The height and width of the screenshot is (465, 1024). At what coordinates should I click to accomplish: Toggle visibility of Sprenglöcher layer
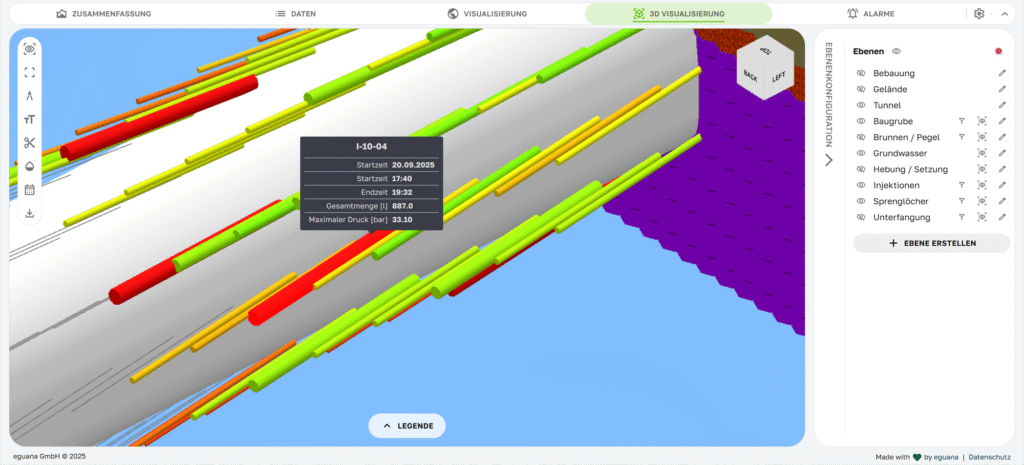[x=860, y=201]
